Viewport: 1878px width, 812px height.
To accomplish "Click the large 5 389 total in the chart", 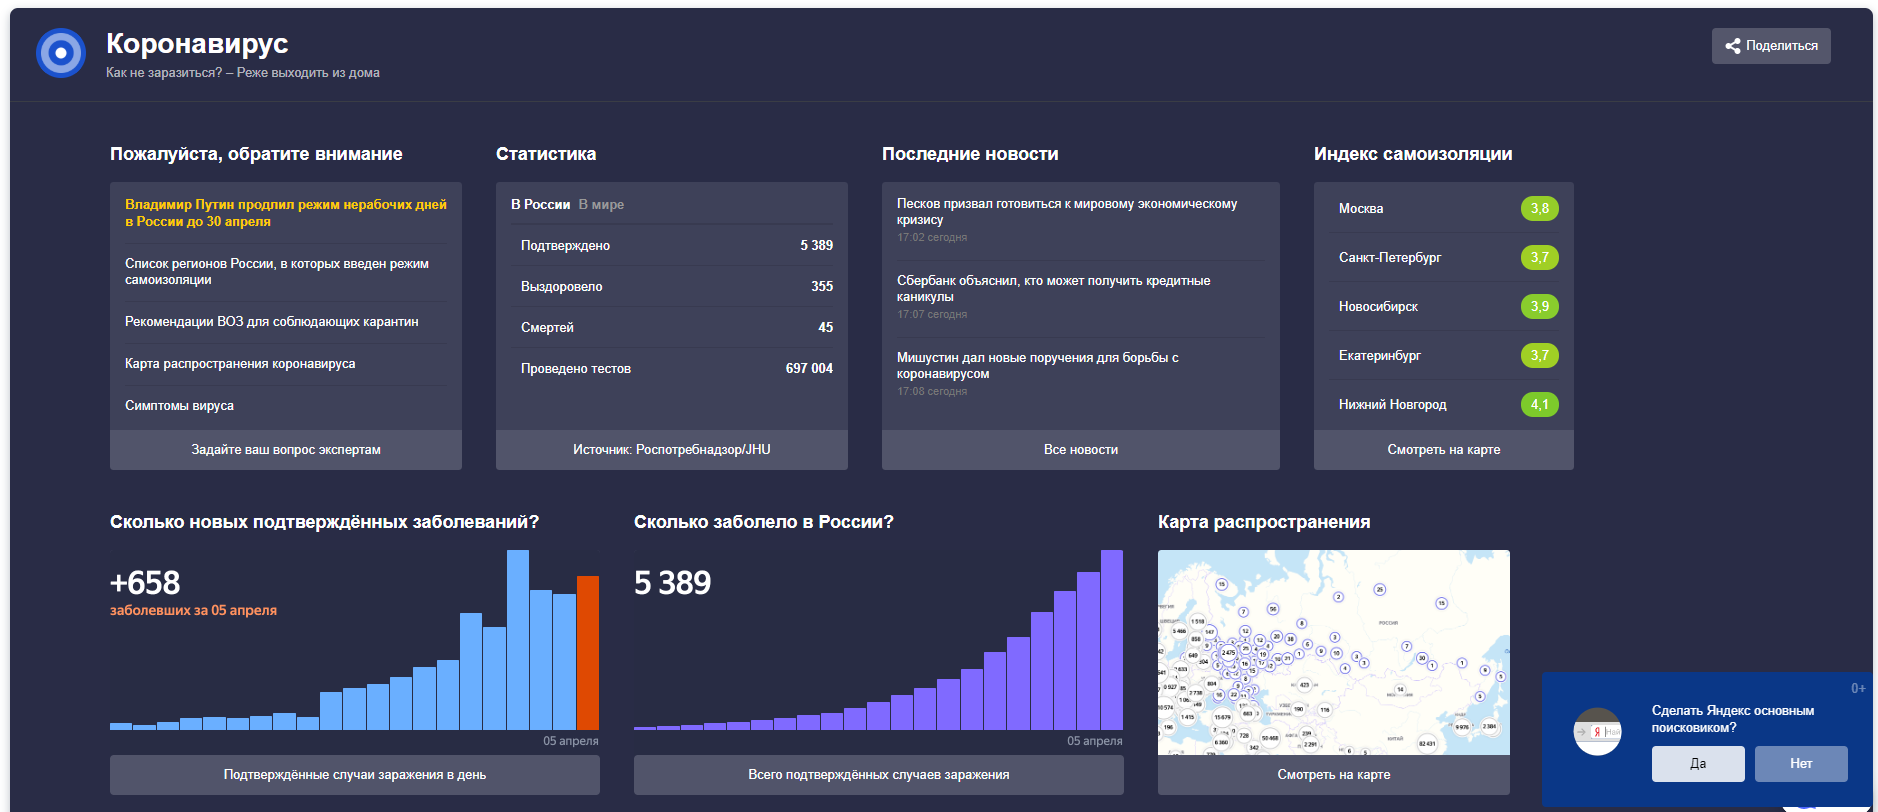I will (x=672, y=583).
